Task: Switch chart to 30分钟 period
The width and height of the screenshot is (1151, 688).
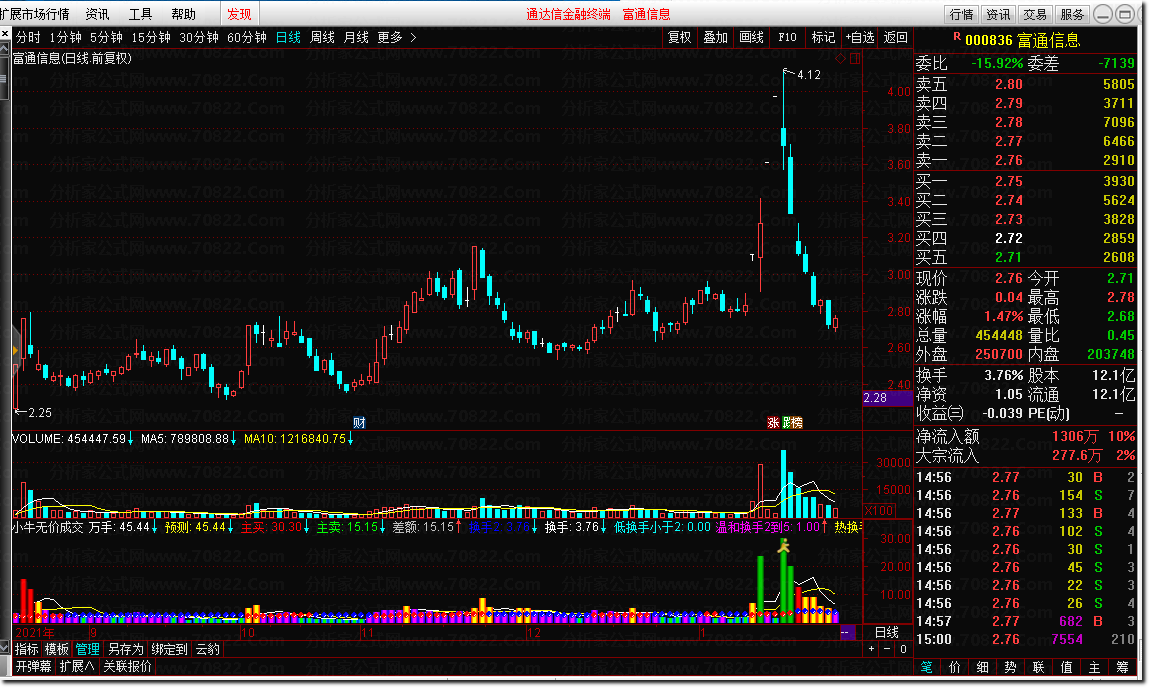Action: click(x=198, y=37)
